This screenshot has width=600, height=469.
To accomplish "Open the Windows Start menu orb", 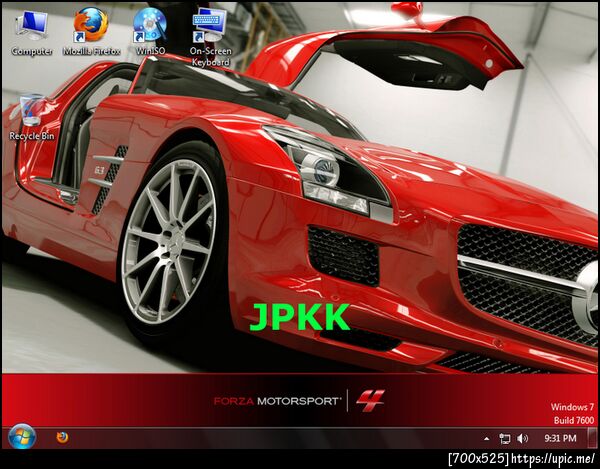I will coord(22,436).
